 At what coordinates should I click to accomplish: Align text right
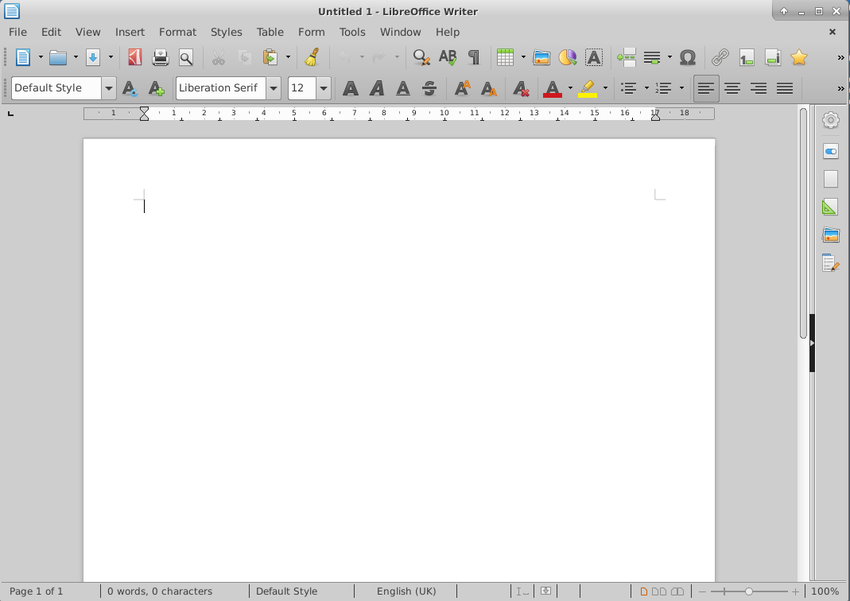758,88
